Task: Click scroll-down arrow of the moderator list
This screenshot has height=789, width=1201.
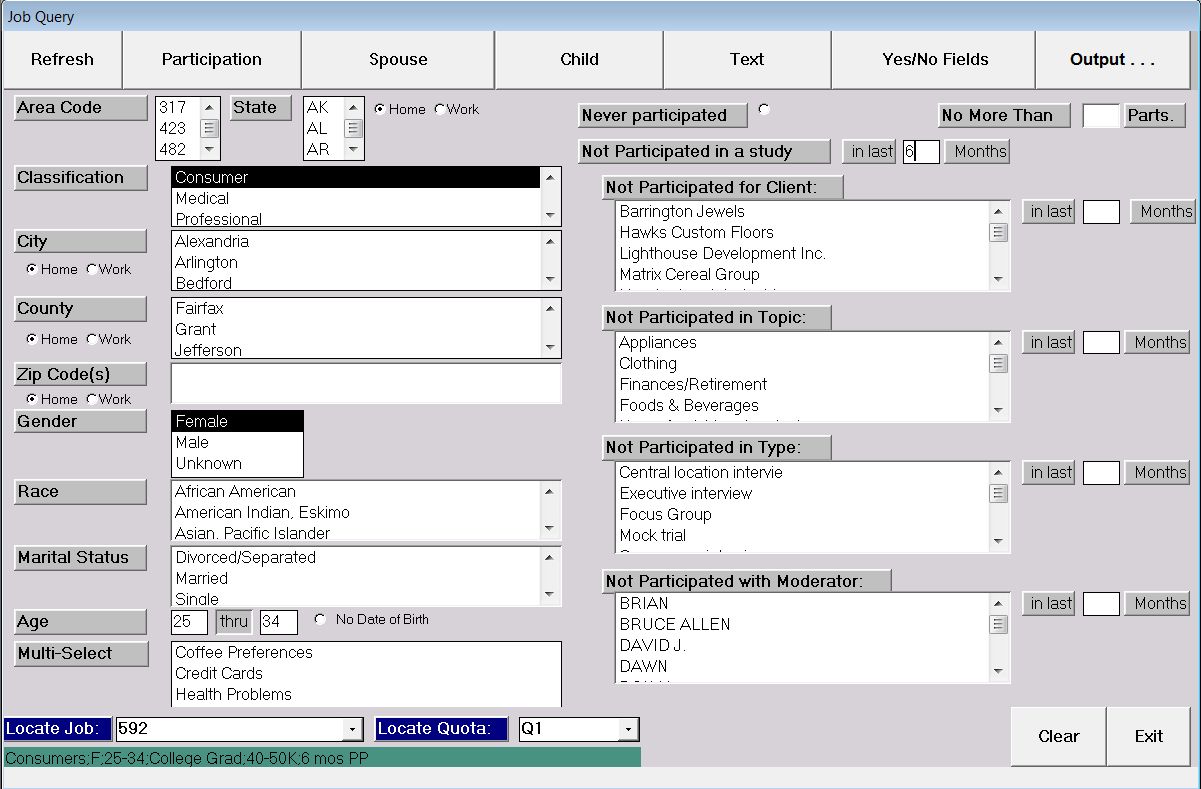Action: tap(998, 672)
